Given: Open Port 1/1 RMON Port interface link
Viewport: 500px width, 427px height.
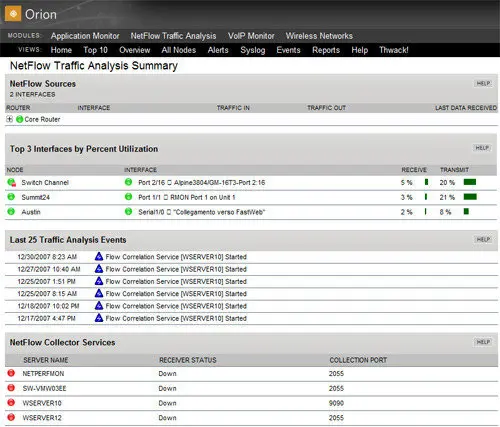Looking at the screenshot, I should coord(187,197).
